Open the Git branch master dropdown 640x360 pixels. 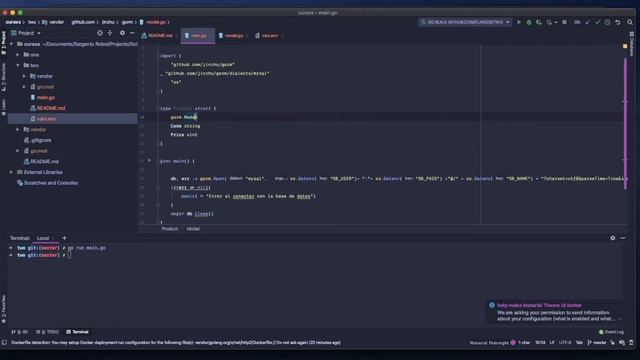tap(597, 343)
